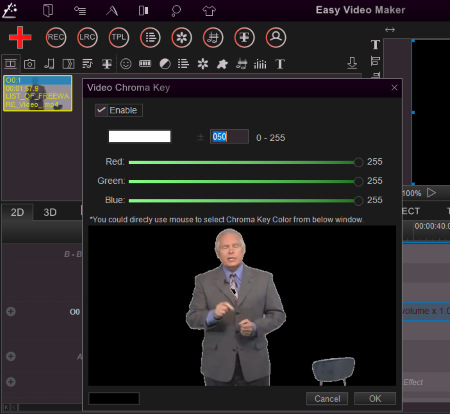Click the download arrow icon
The height and width of the screenshot is (414, 450).
(x=352, y=63)
